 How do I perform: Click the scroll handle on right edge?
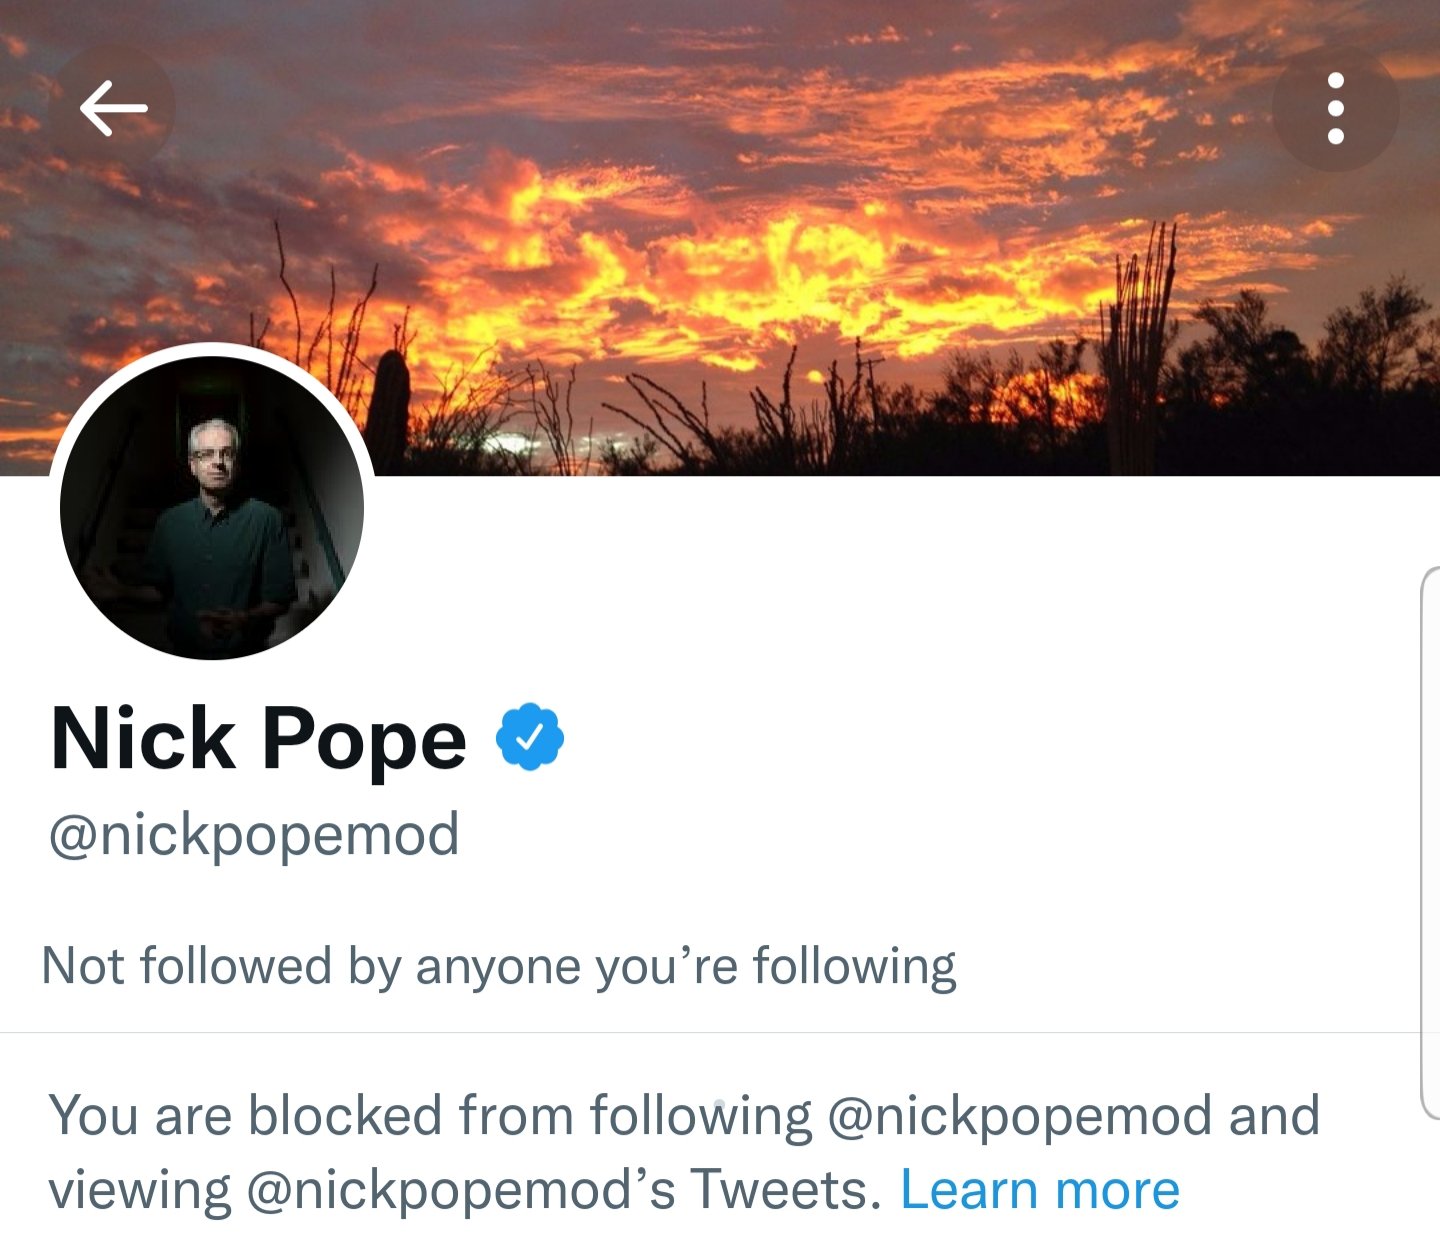point(1430,840)
